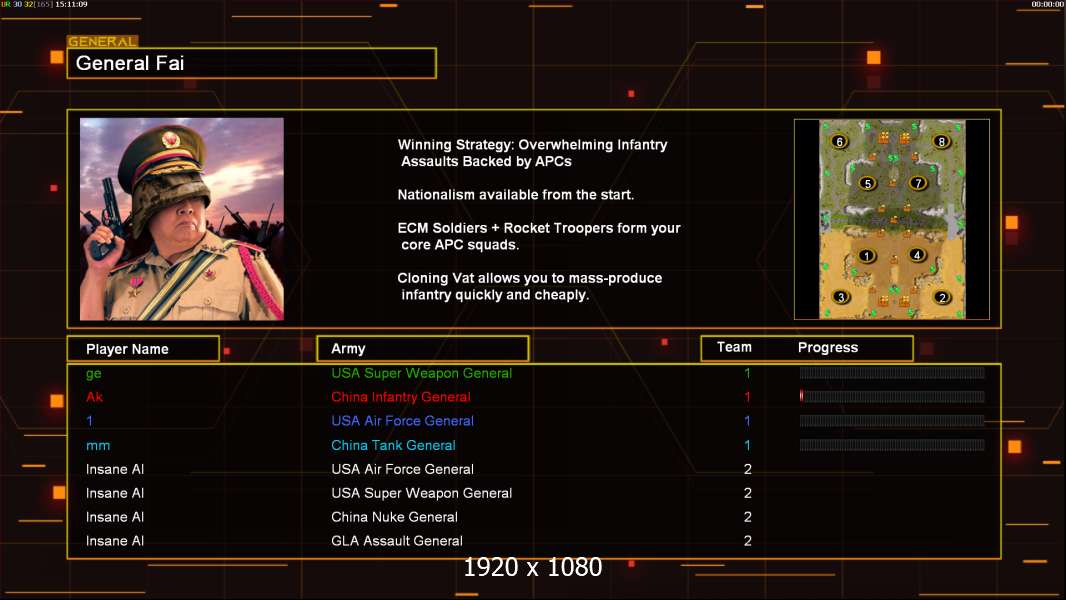Click team number 1 in the Ak row
The width and height of the screenshot is (1066, 600).
point(747,397)
